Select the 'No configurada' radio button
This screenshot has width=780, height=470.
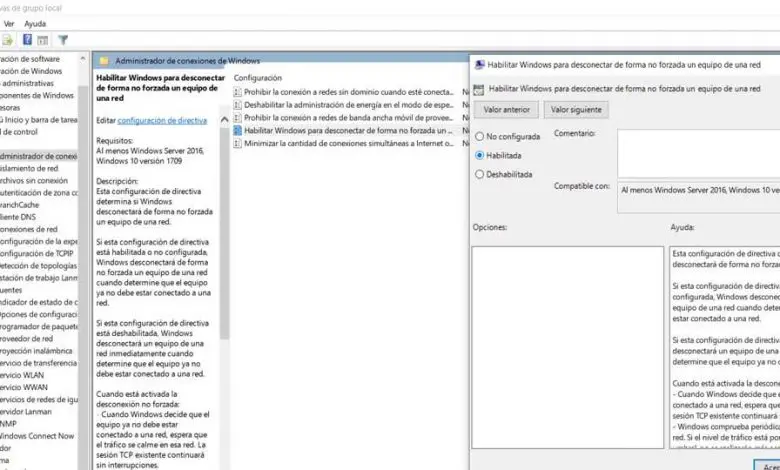480,136
